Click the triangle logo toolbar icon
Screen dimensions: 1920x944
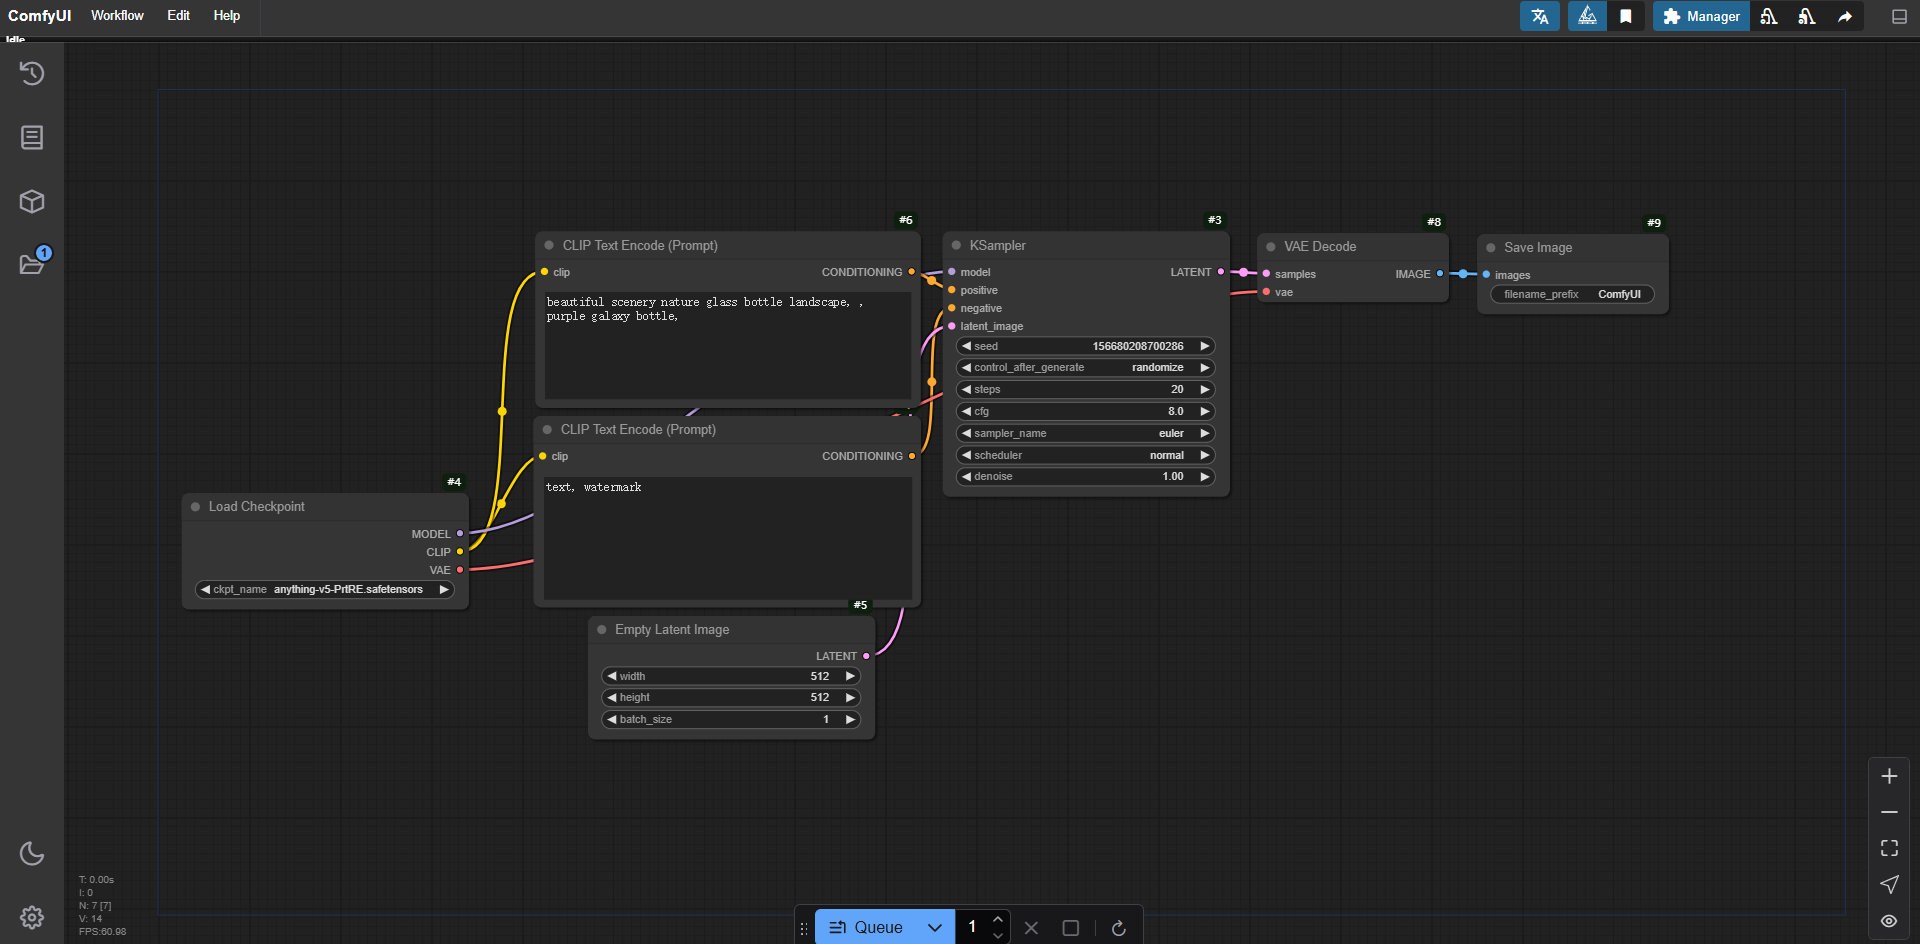1587,16
